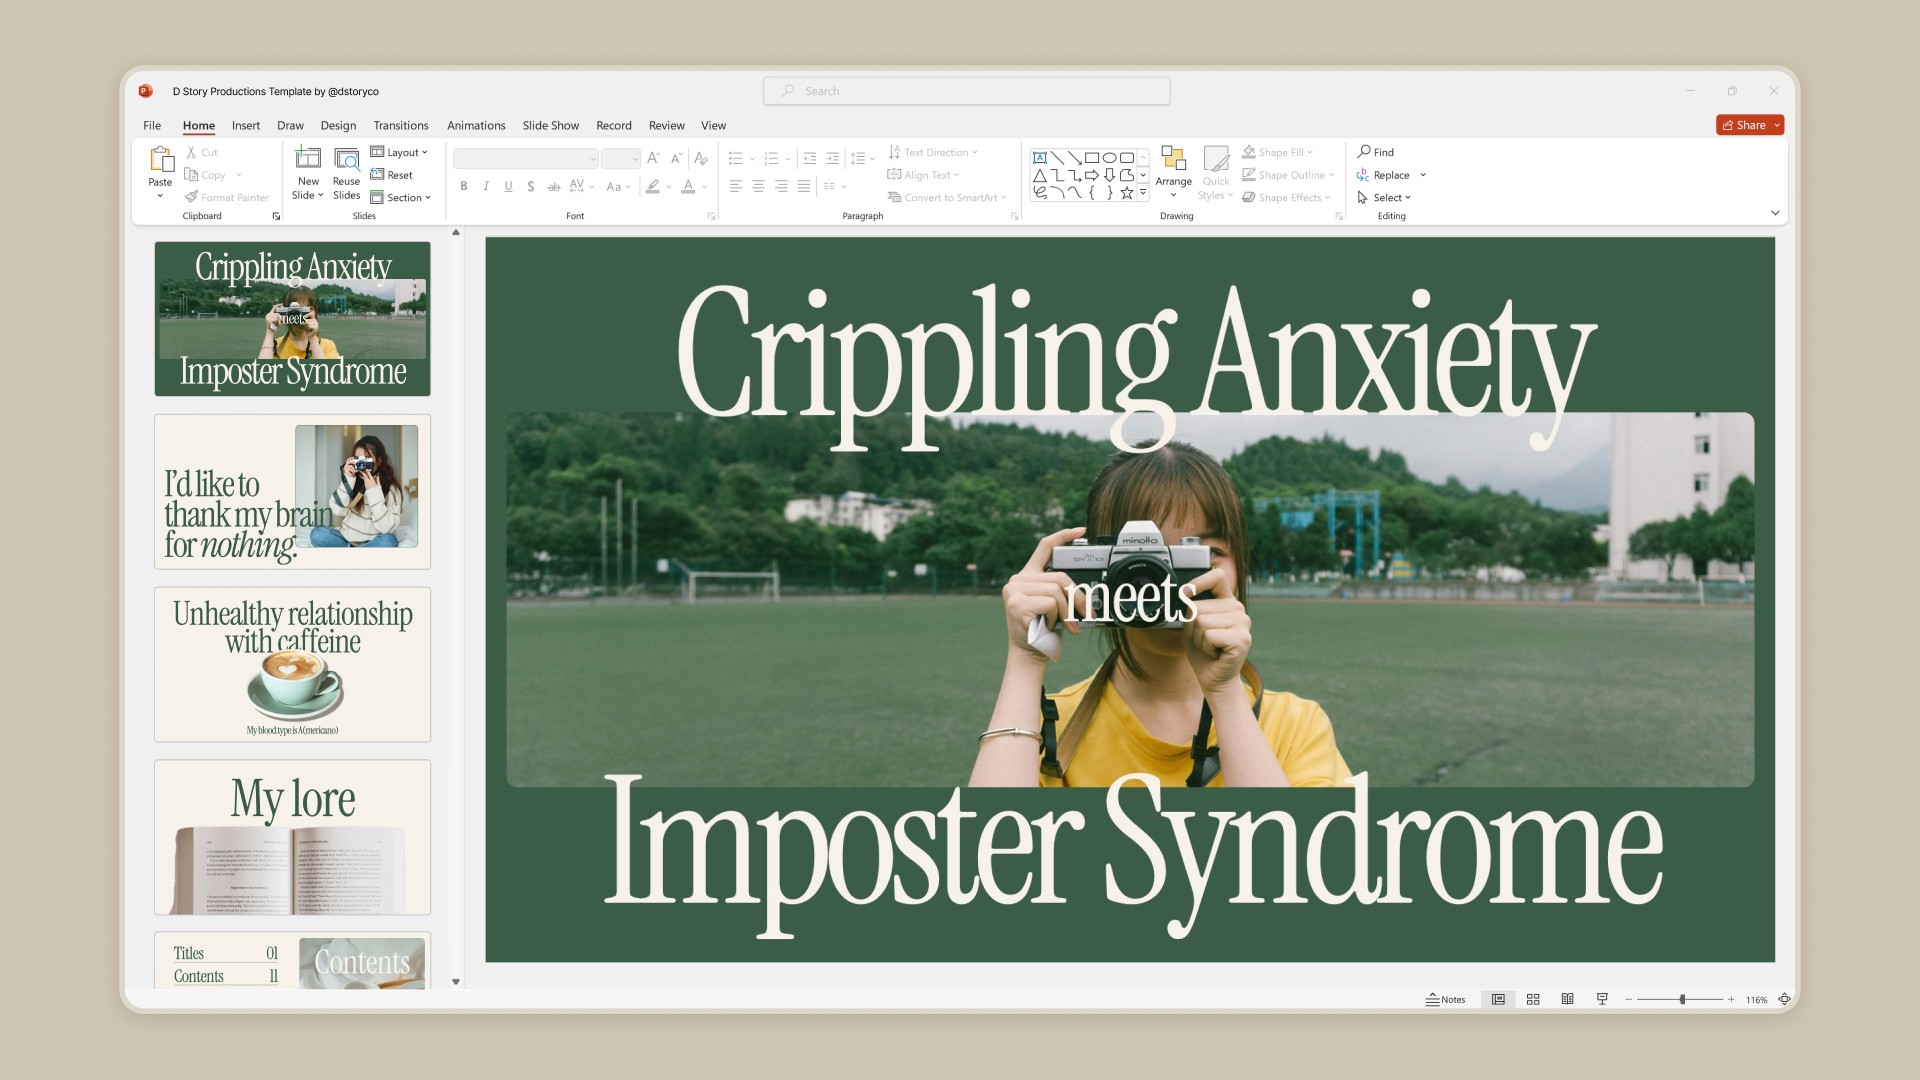Open the Section dropdown menu
This screenshot has width=1920, height=1080.
(x=401, y=198)
